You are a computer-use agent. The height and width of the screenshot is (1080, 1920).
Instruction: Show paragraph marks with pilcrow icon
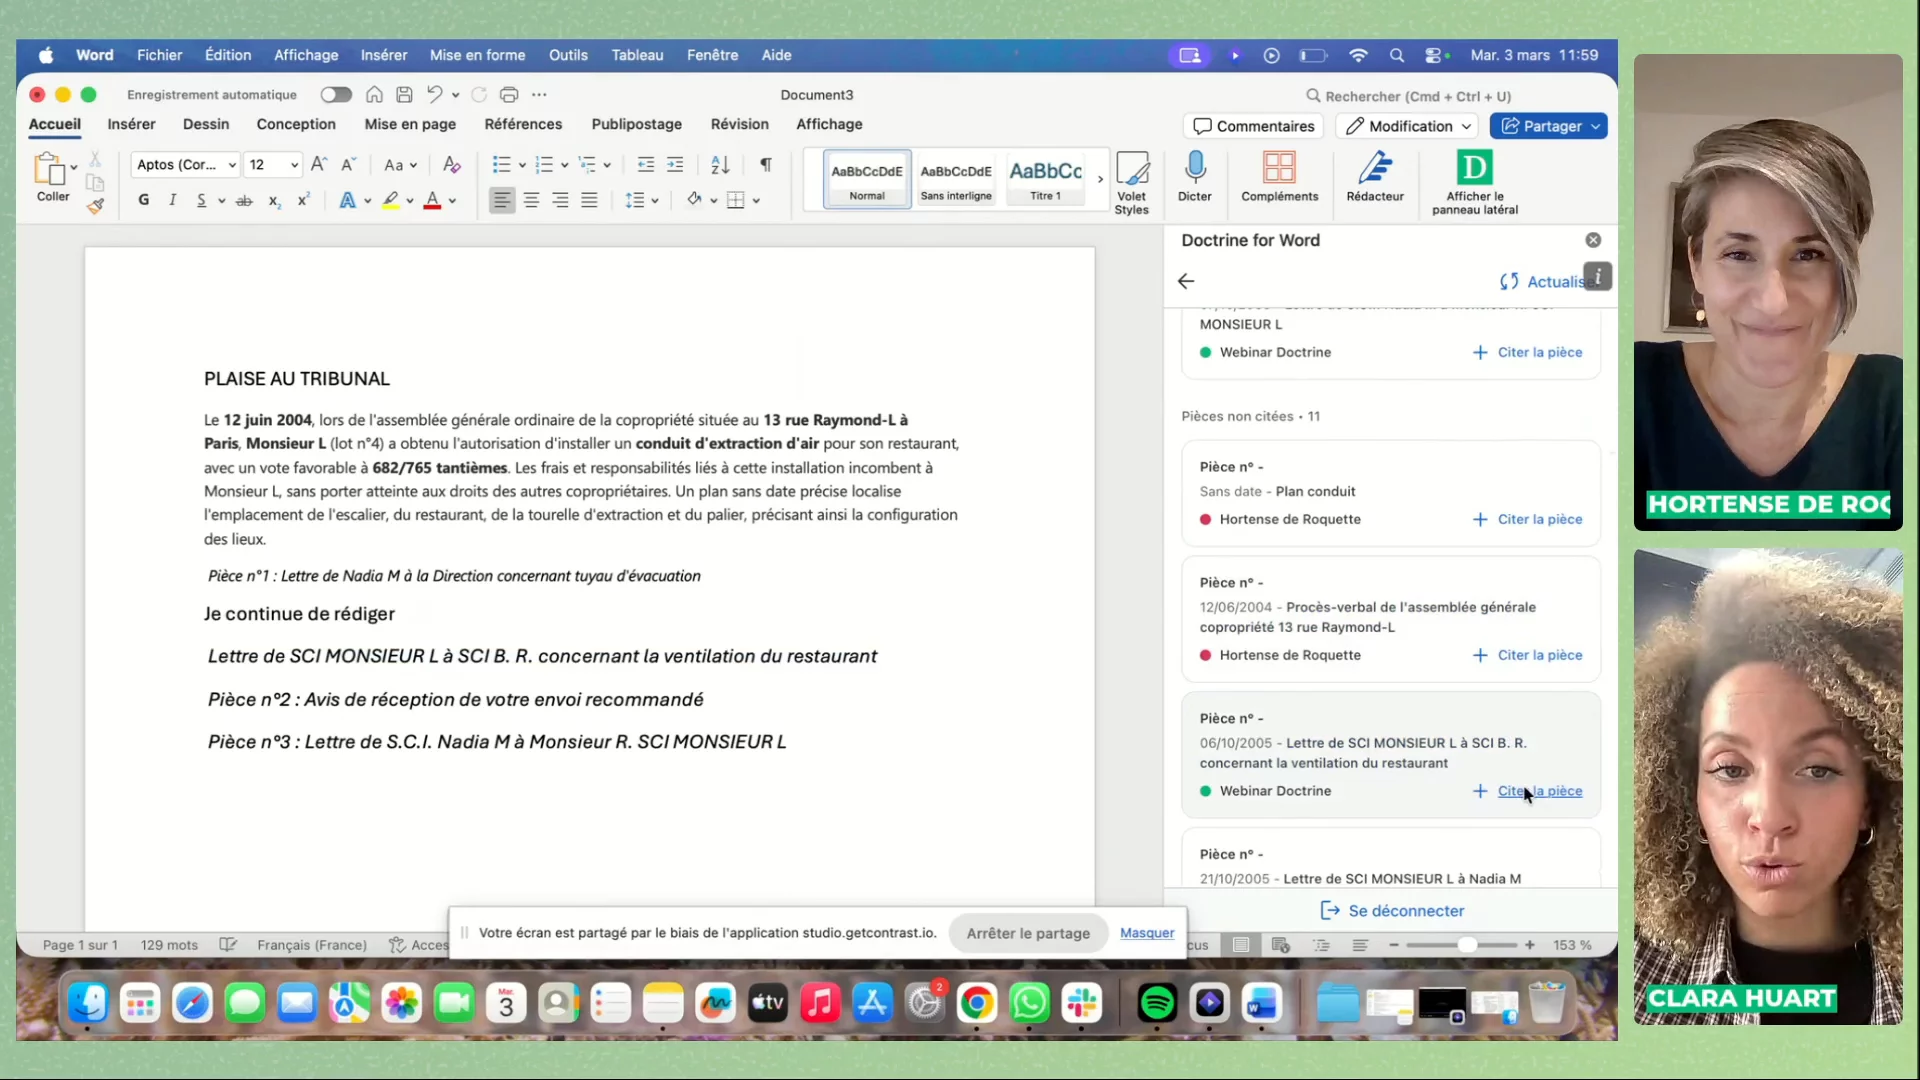point(765,165)
